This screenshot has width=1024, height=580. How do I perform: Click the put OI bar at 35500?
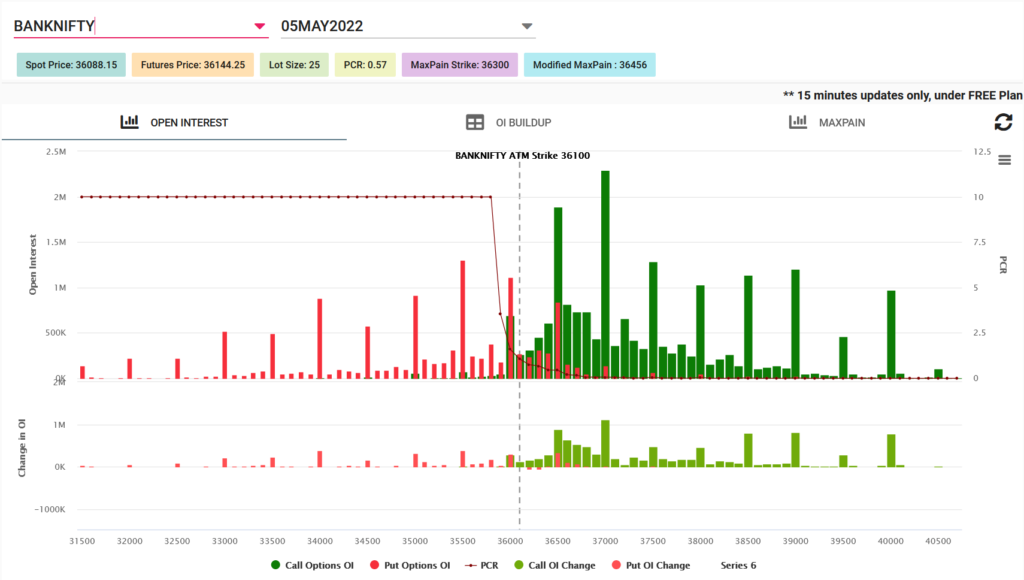[462, 319]
